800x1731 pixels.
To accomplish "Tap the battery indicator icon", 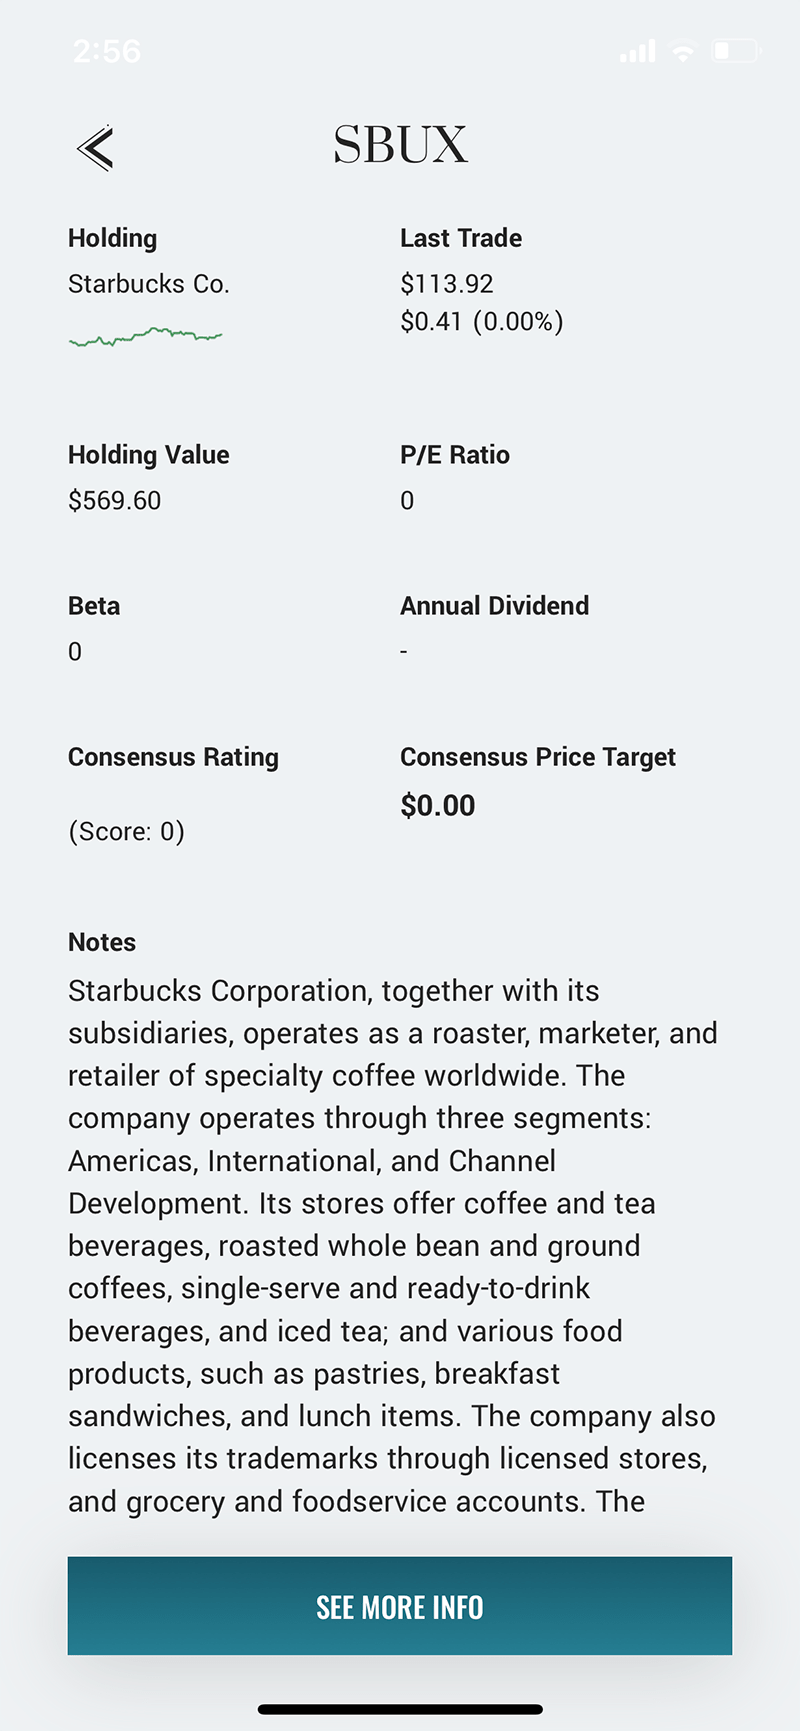I will coord(735,51).
